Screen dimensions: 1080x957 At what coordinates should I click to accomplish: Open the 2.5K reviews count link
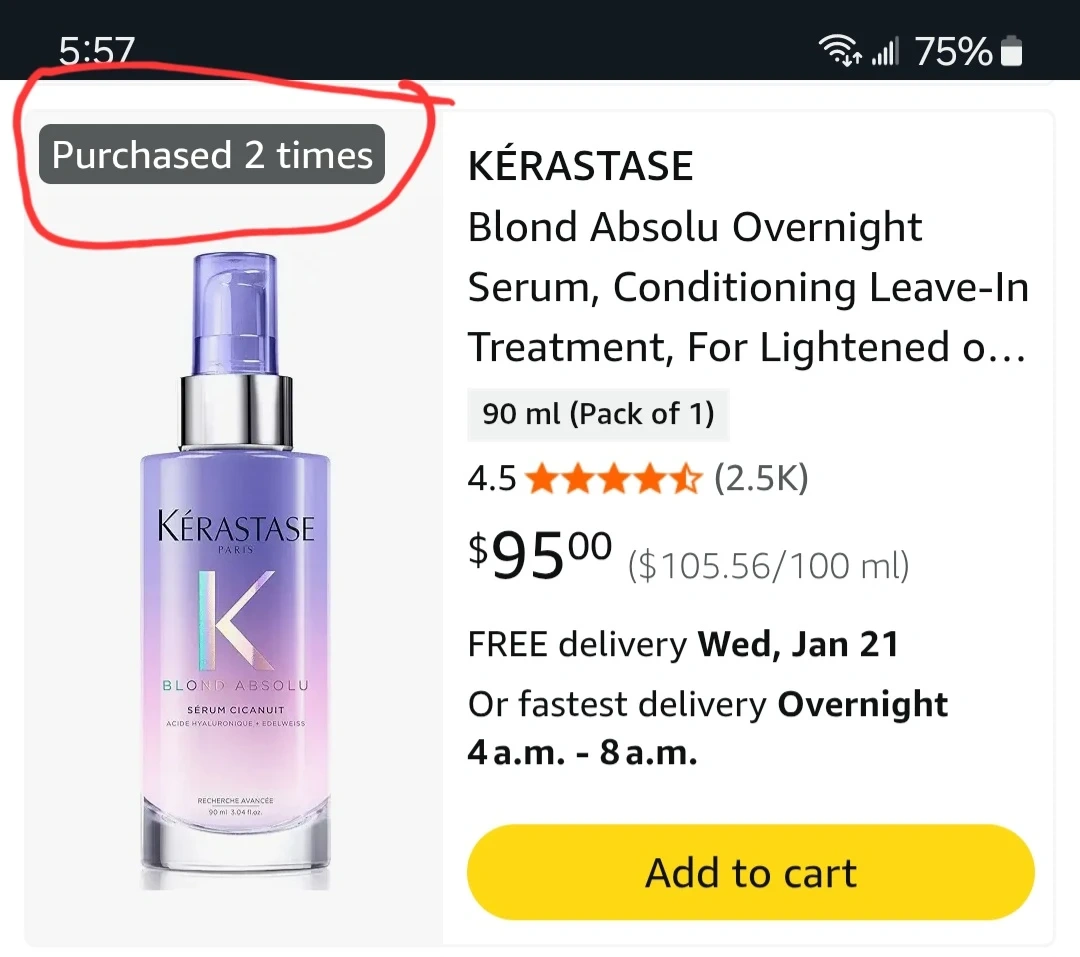click(x=760, y=480)
